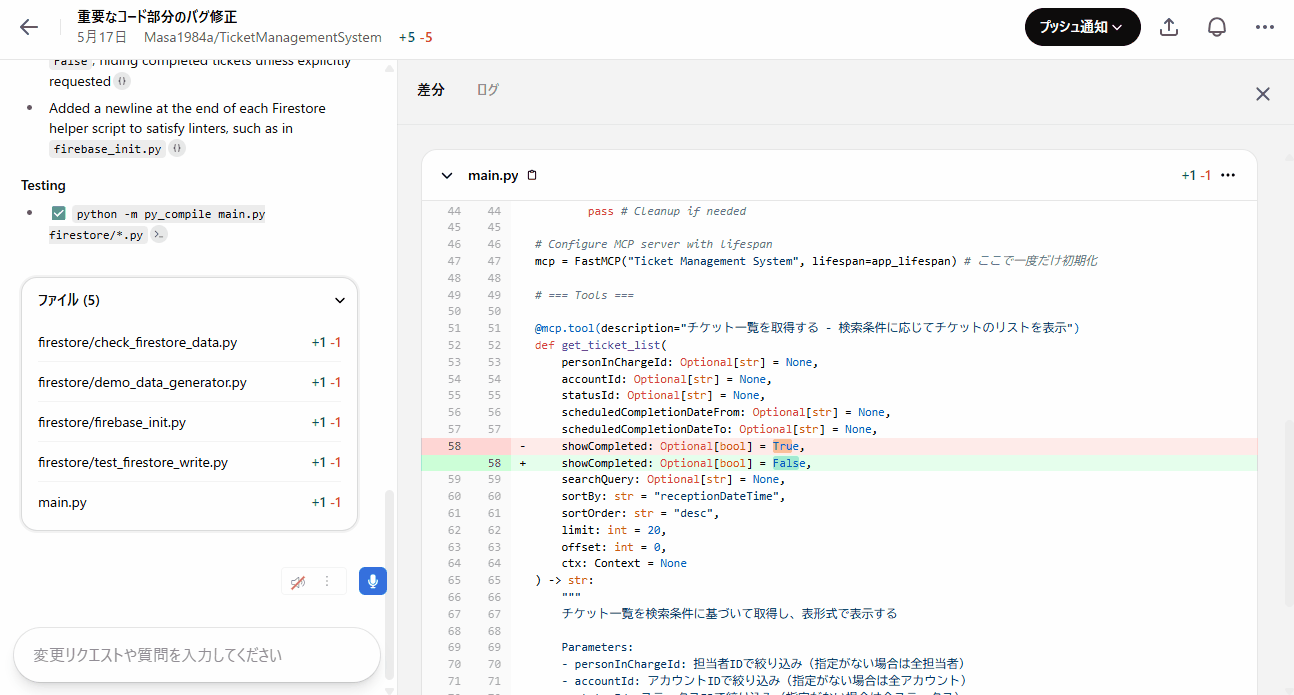Viewport: 1294px width, 695px height.
Task: Toggle the python py_compile test checkbox
Action: [58, 214]
